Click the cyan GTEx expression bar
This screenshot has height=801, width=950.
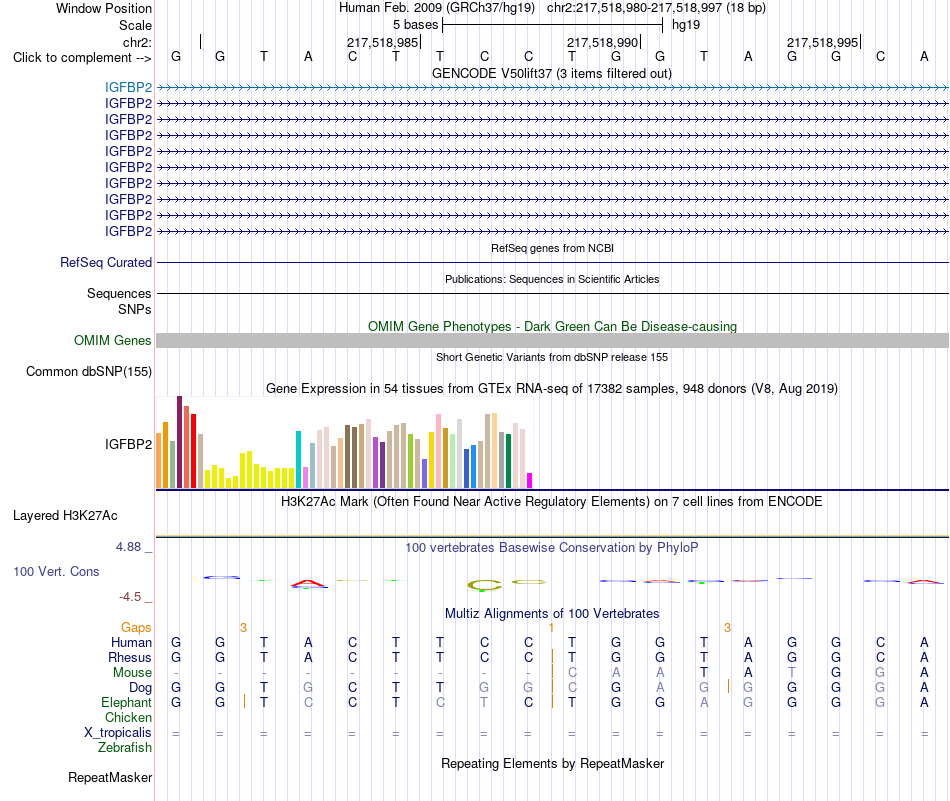298,459
